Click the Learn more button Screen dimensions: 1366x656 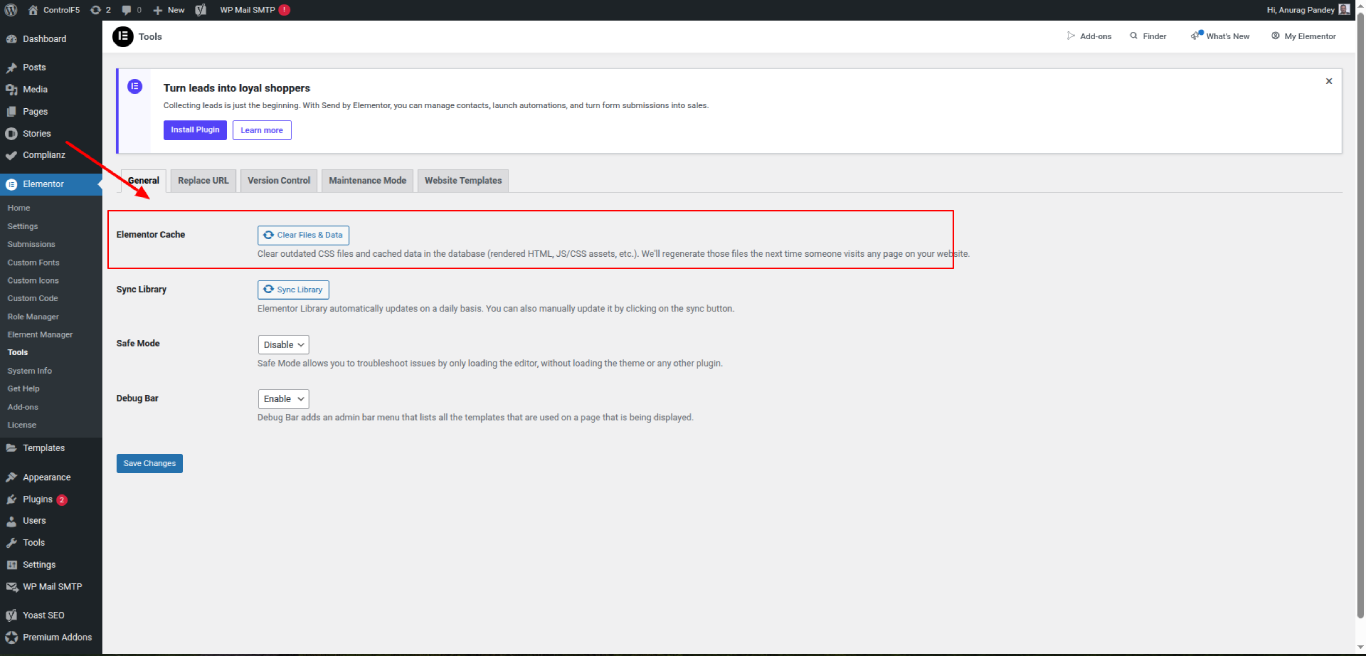pos(262,130)
